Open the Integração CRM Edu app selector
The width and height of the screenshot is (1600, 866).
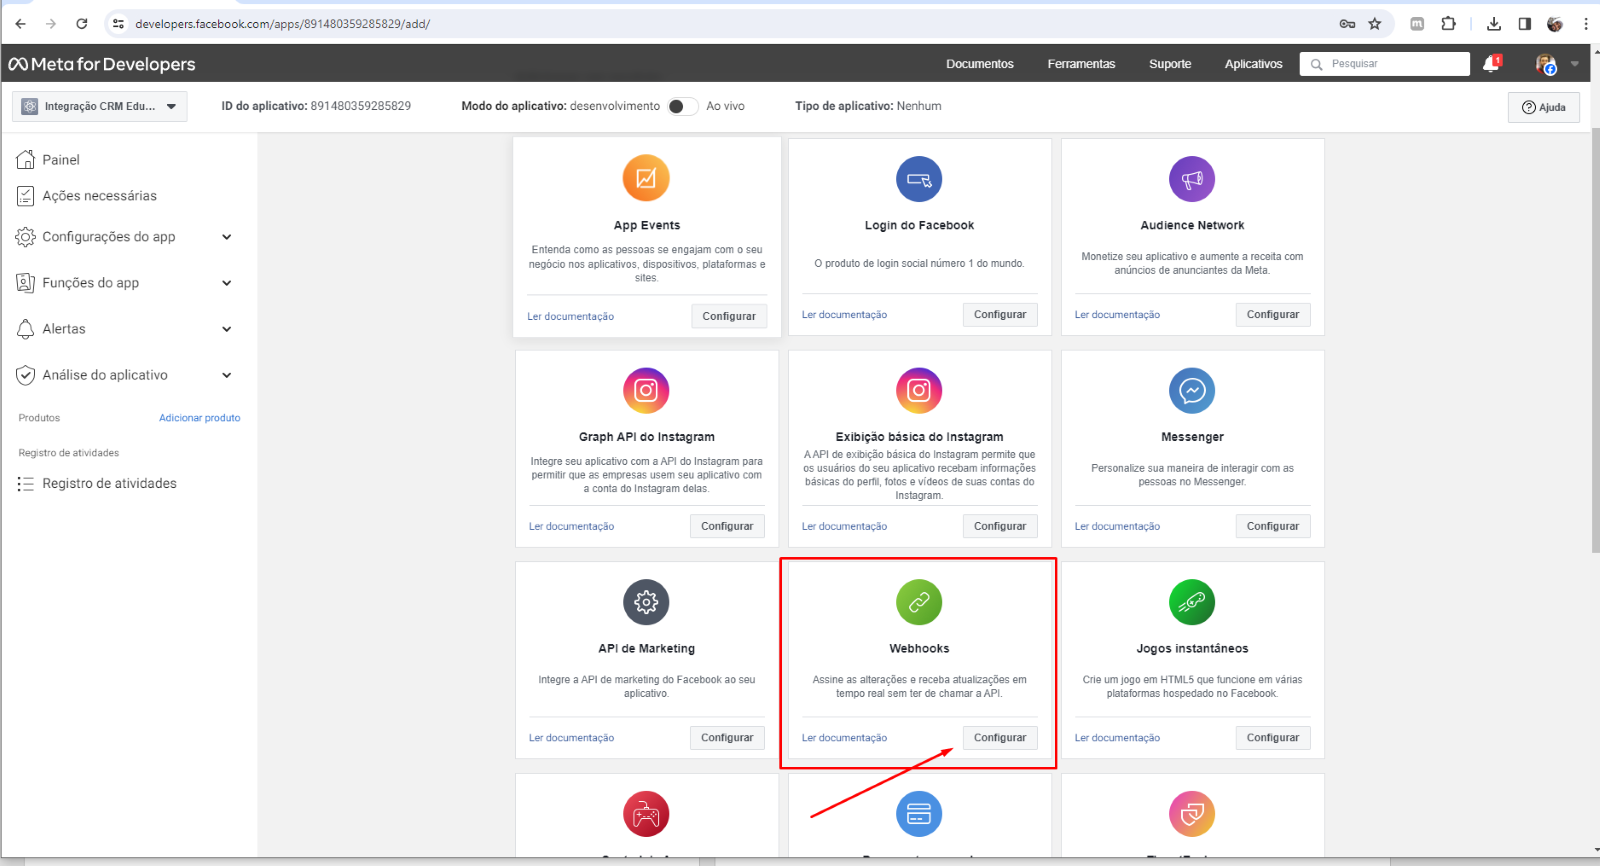coord(100,106)
